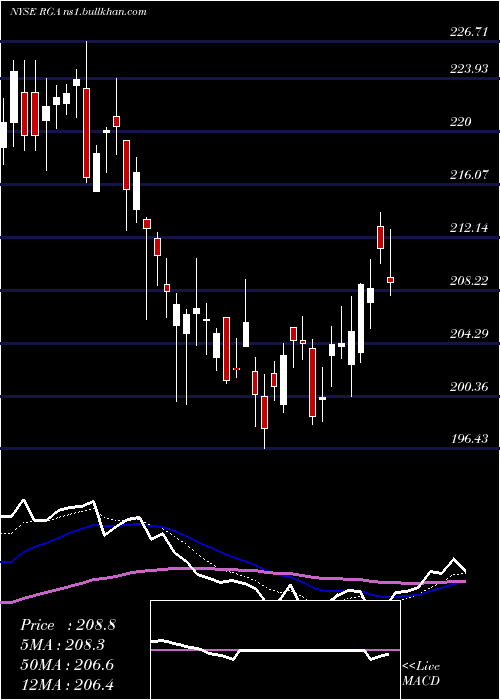Click the 204.29 price level label
The image size is (500, 700).
tap(468, 333)
